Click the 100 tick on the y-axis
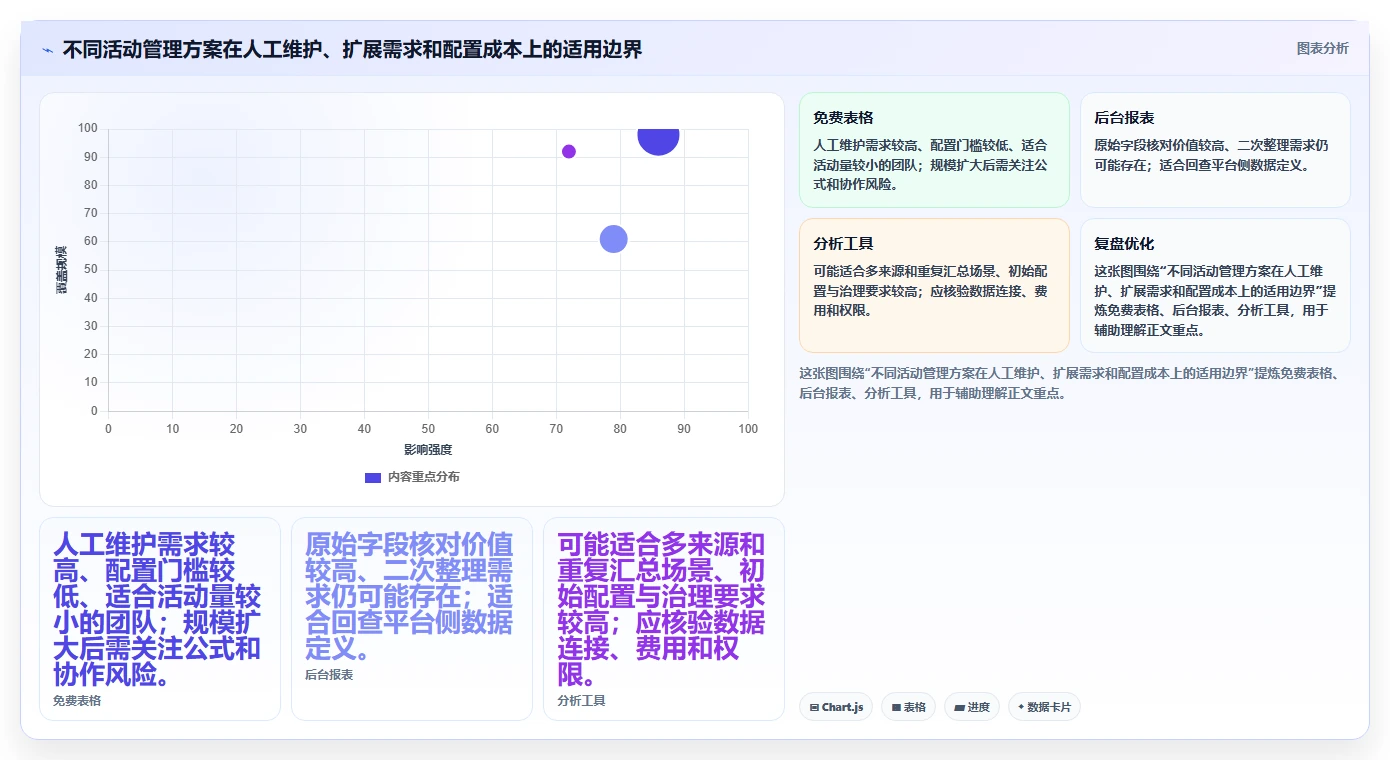 tap(88, 128)
